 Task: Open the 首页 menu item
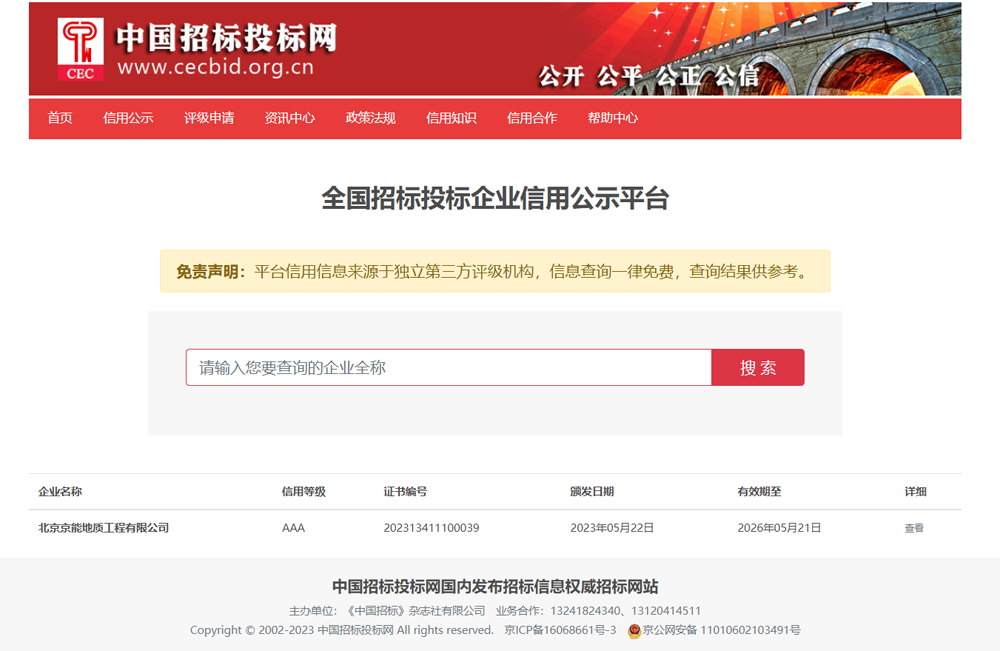coord(60,118)
